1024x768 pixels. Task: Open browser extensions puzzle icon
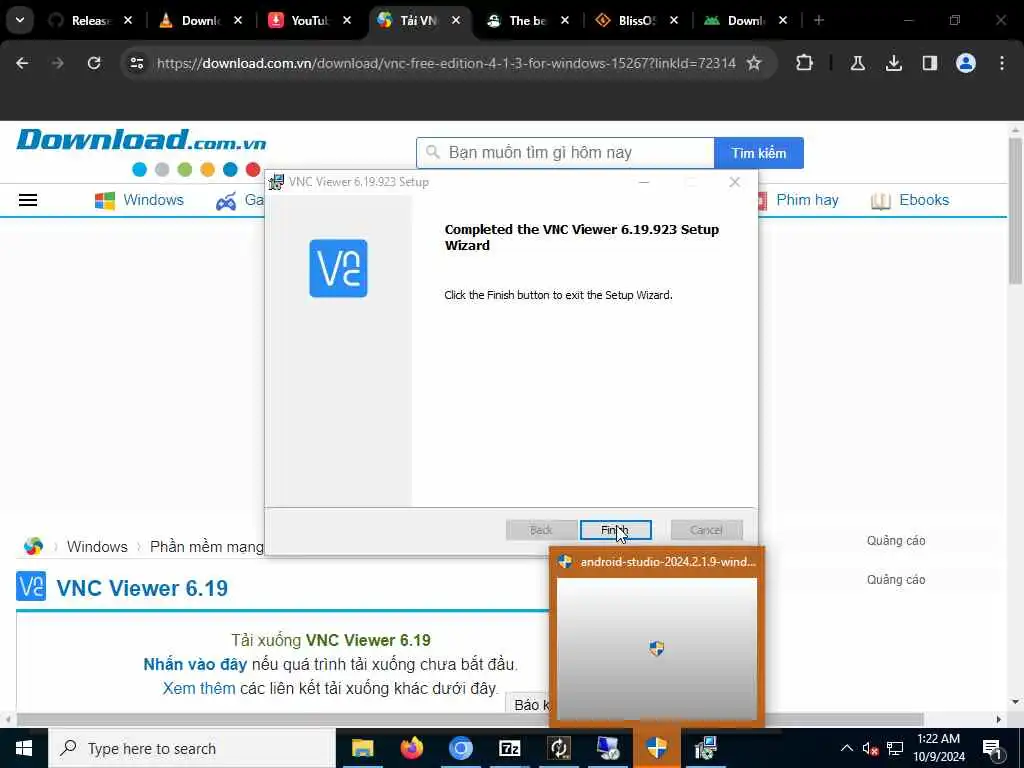(805, 63)
